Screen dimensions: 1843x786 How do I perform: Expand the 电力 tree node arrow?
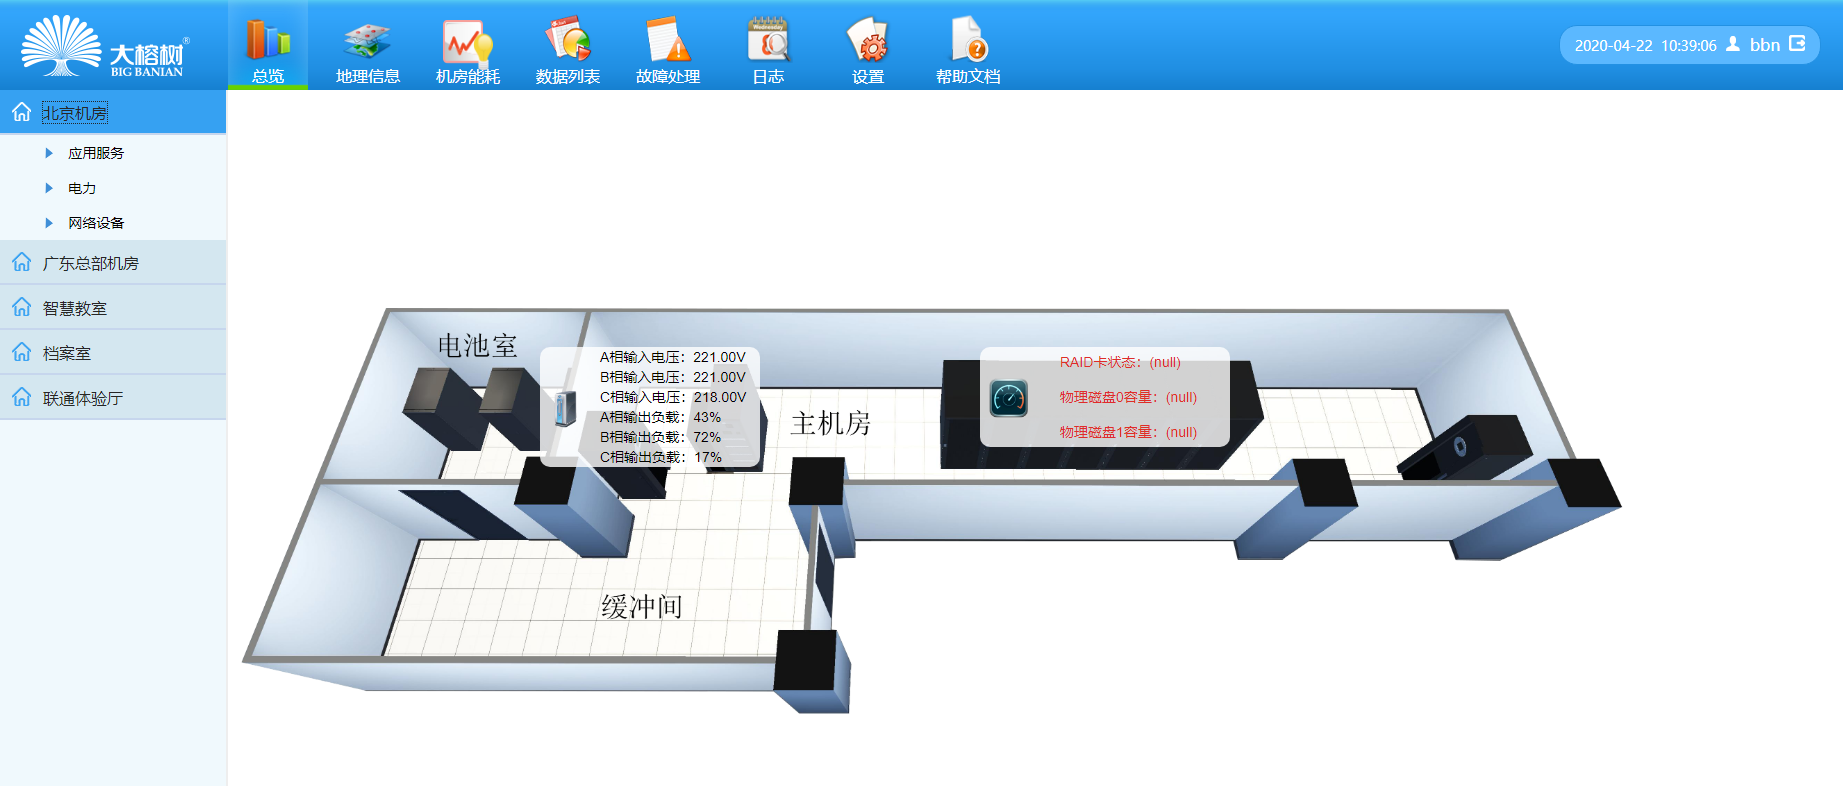click(49, 188)
